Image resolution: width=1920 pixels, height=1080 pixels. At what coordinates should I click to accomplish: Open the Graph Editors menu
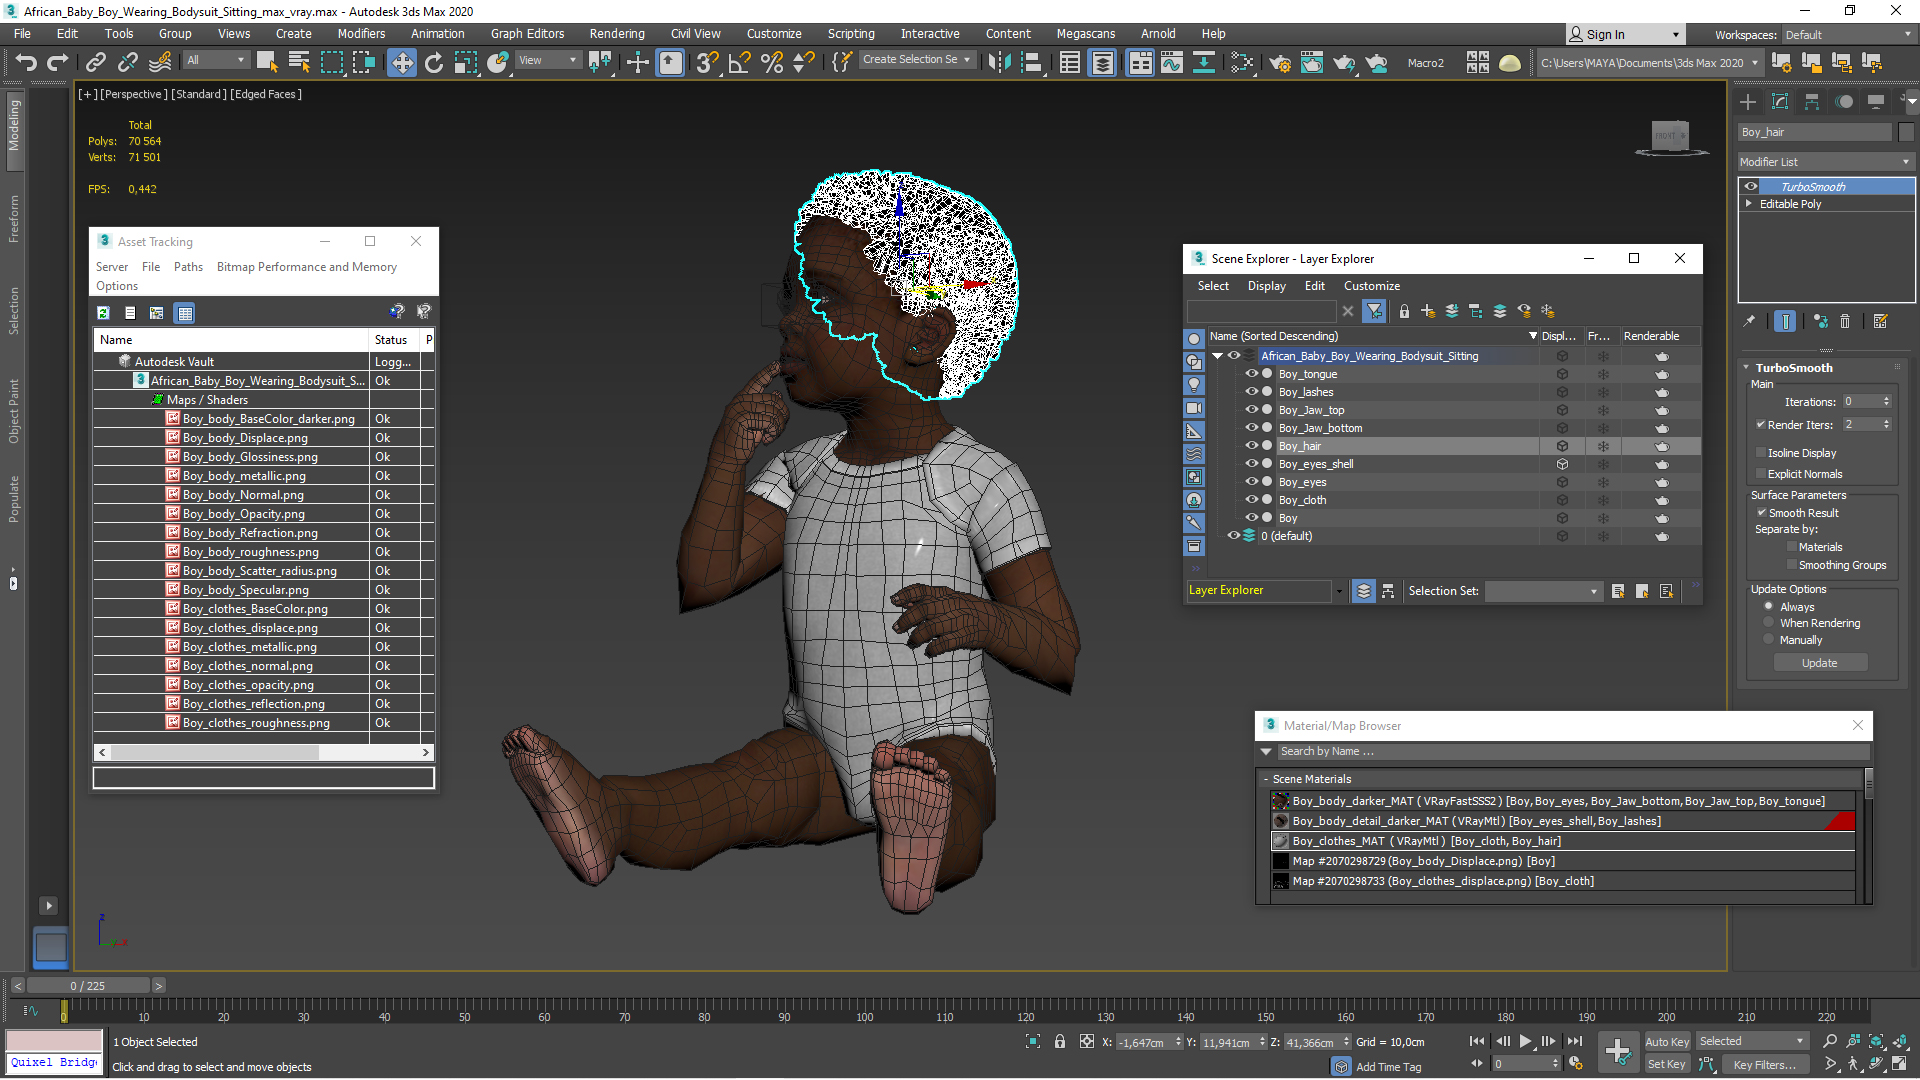(x=527, y=34)
